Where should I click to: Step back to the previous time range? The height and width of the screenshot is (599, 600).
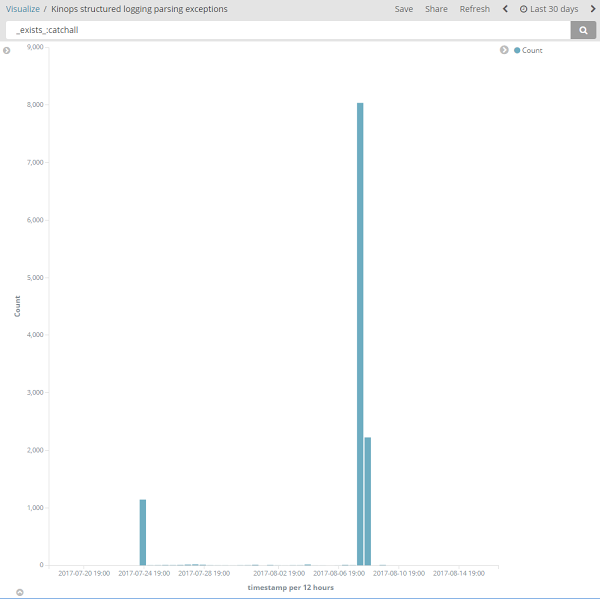505,9
